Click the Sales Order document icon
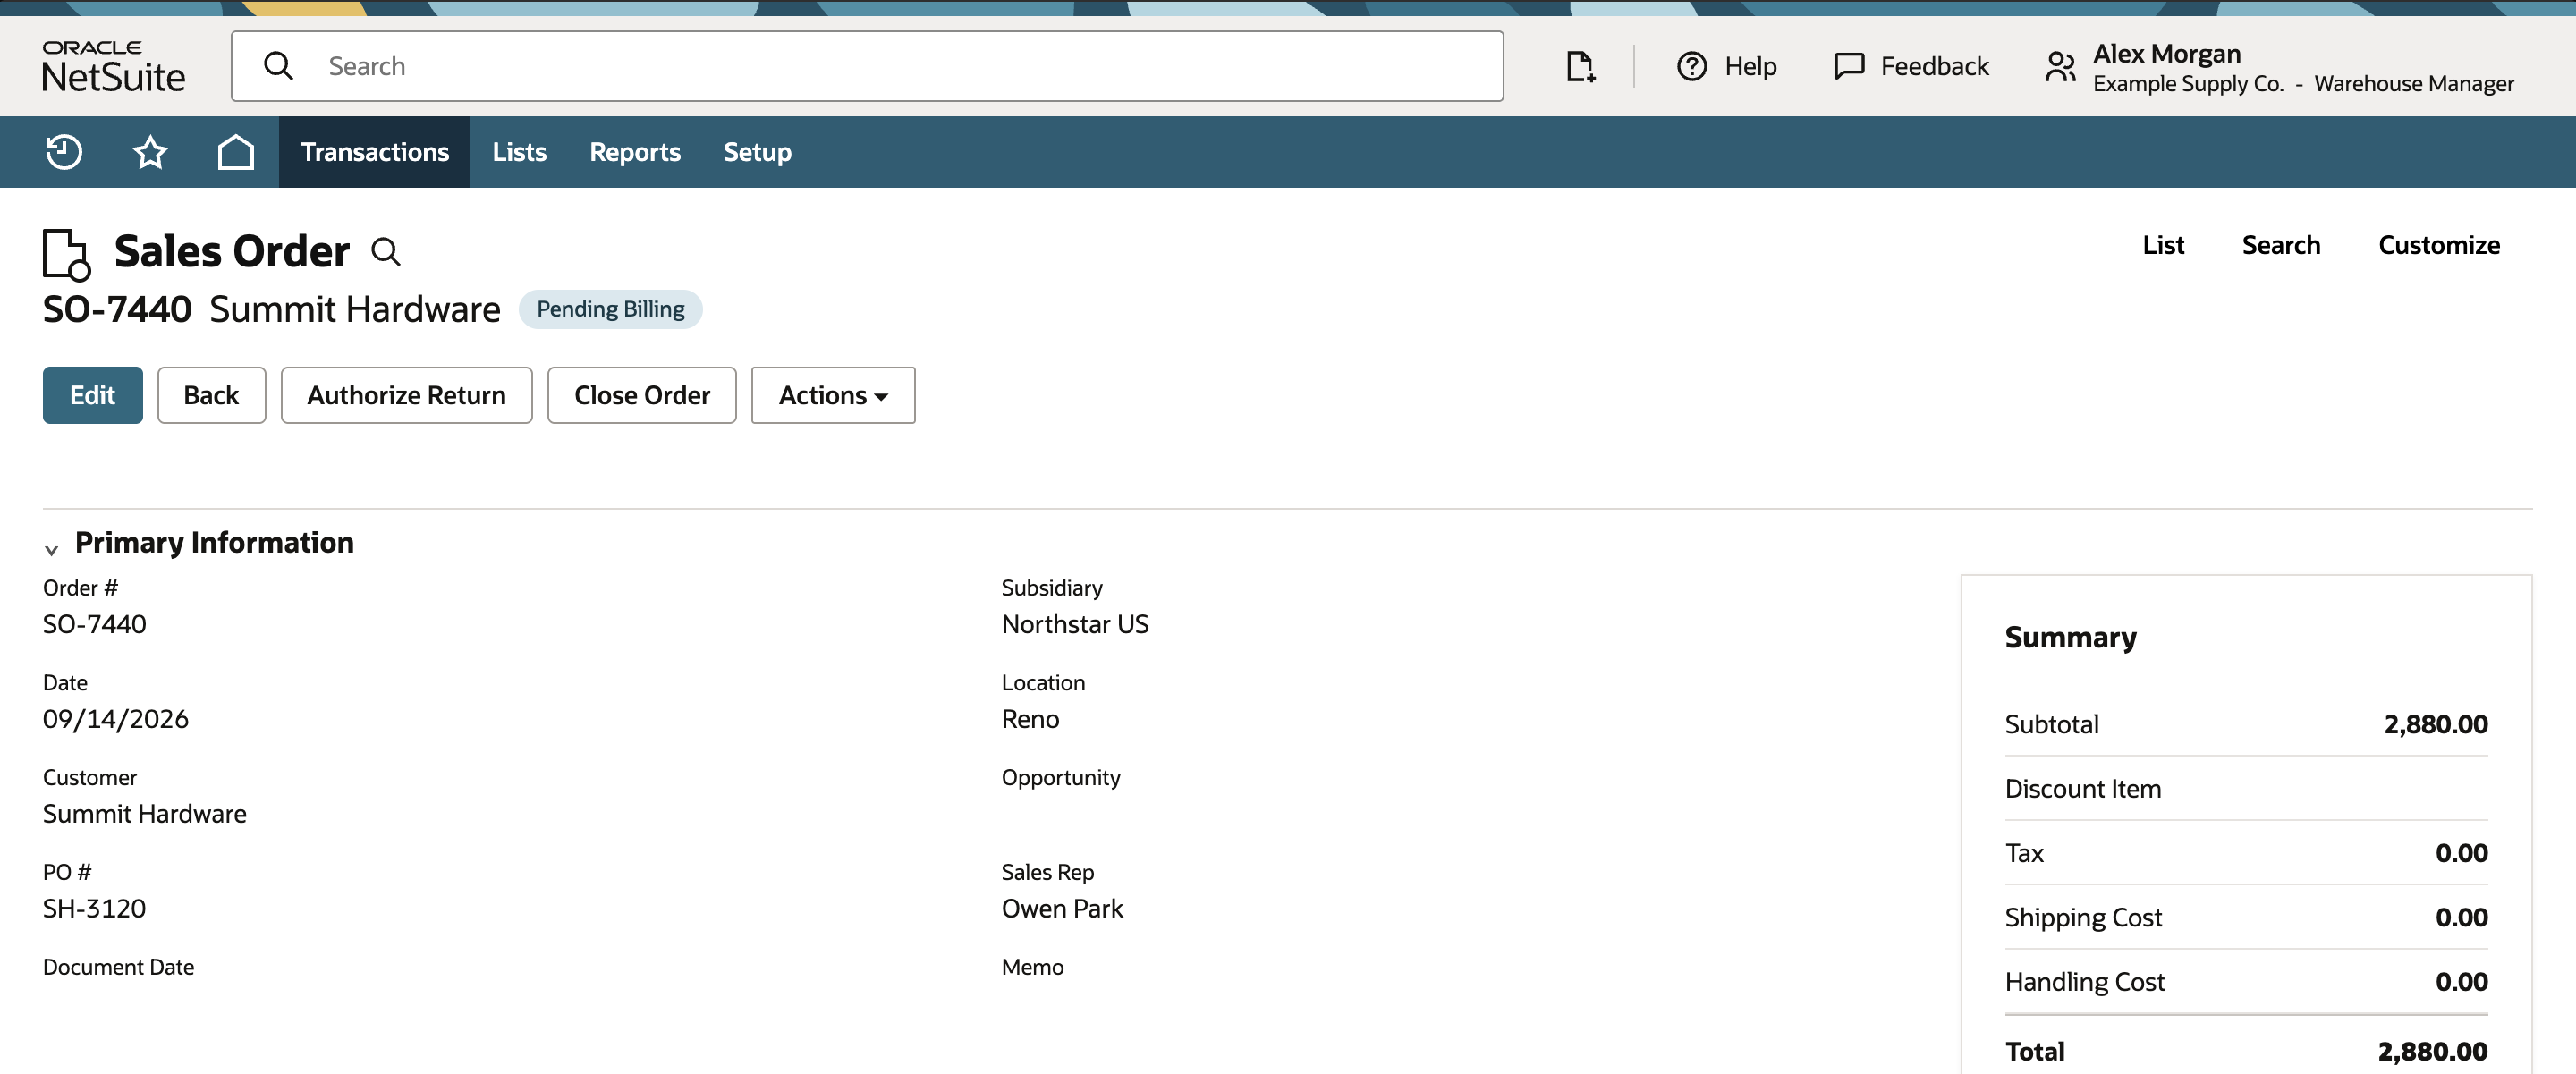This screenshot has width=2576, height=1074. (x=66, y=254)
